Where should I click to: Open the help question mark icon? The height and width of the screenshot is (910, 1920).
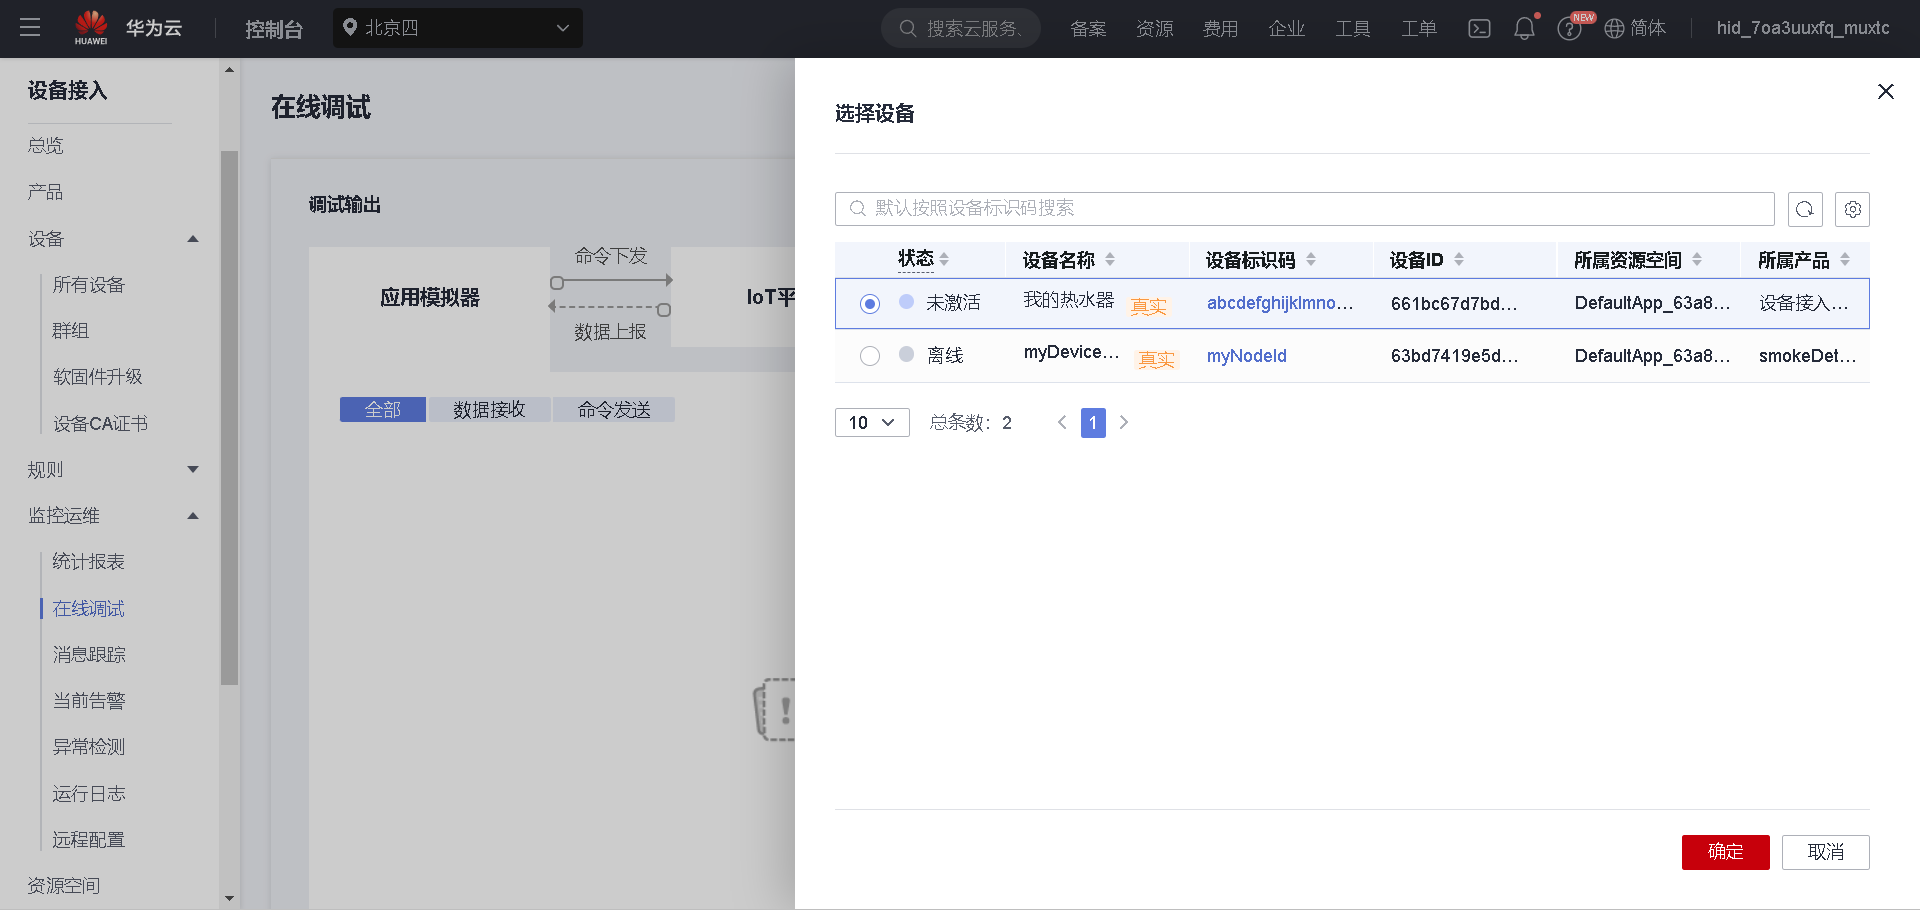point(1569,29)
